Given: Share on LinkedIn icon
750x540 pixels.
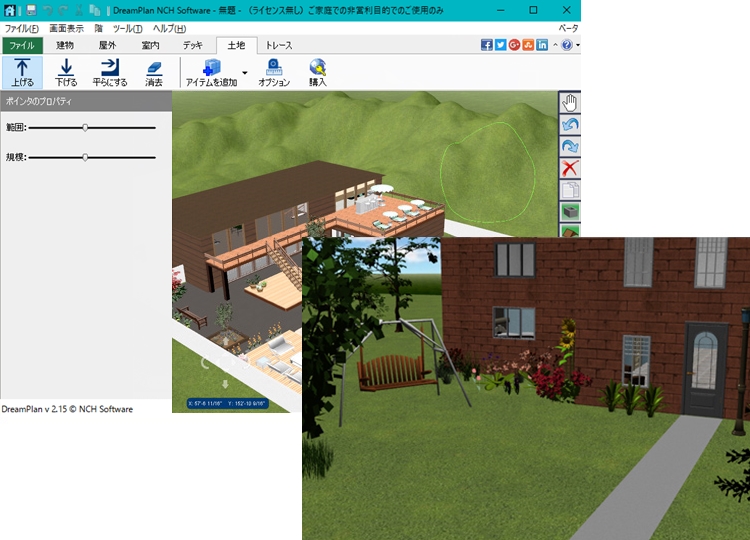Looking at the screenshot, I should pos(542,45).
